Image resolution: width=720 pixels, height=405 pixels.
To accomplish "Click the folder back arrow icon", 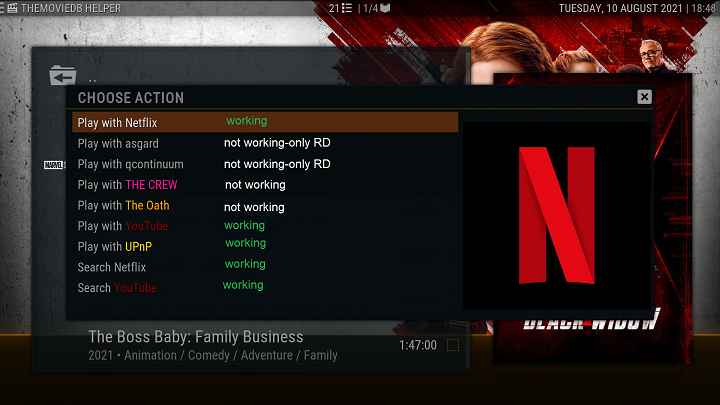I will pos(63,76).
